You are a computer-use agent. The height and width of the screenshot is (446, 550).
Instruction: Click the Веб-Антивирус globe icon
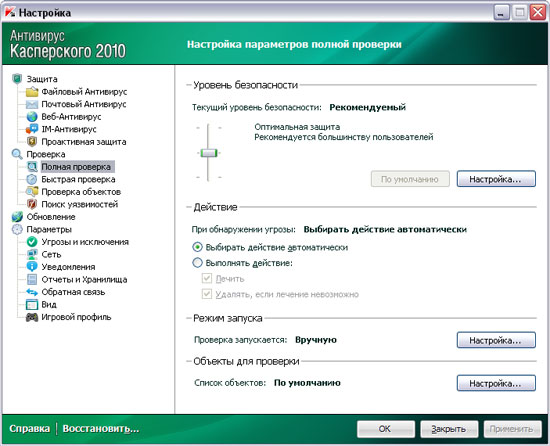coord(32,116)
